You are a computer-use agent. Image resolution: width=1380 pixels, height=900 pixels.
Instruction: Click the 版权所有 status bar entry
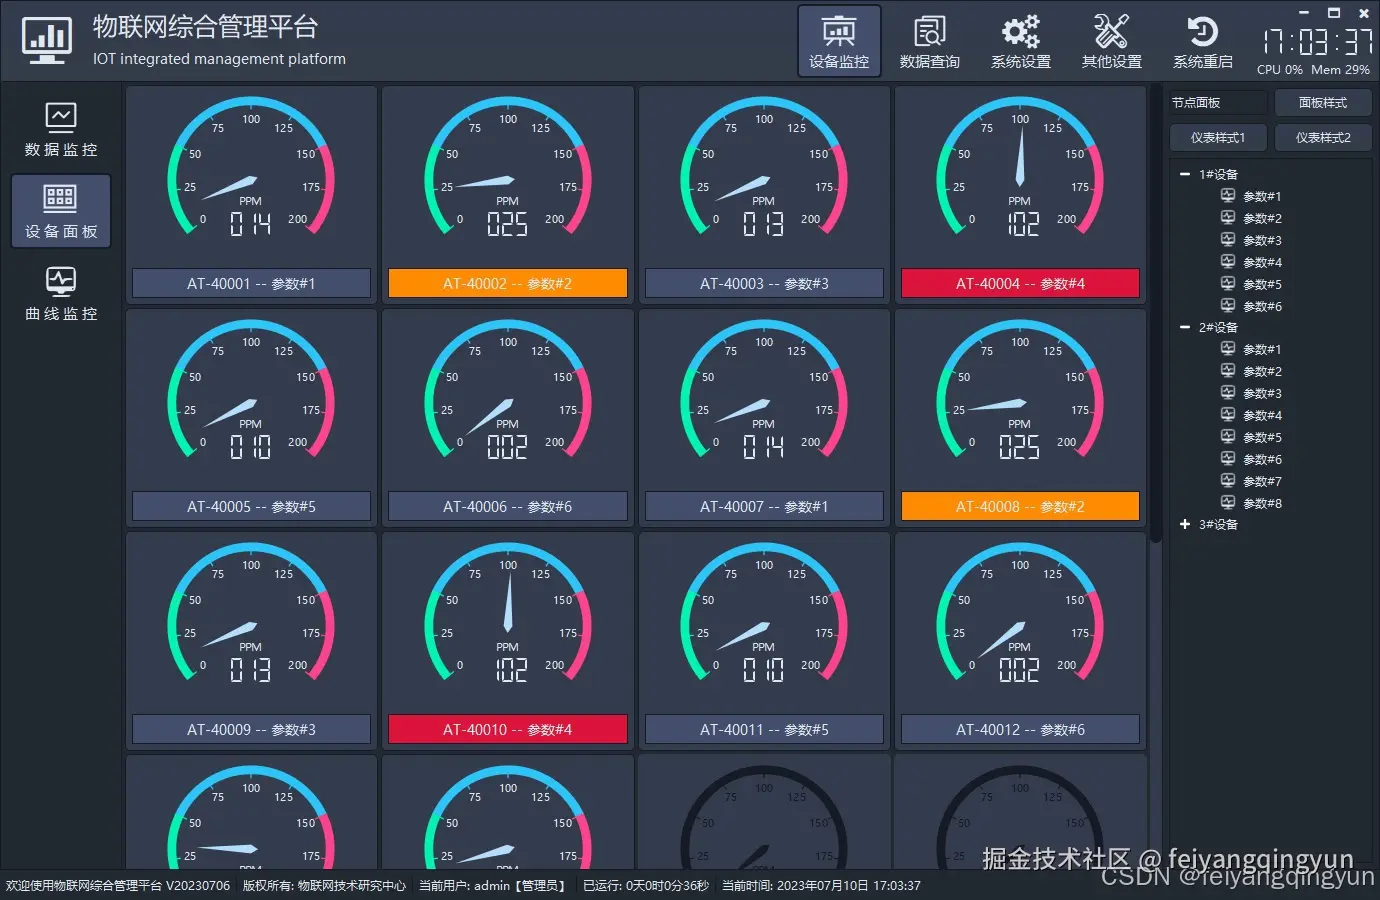pos(324,886)
